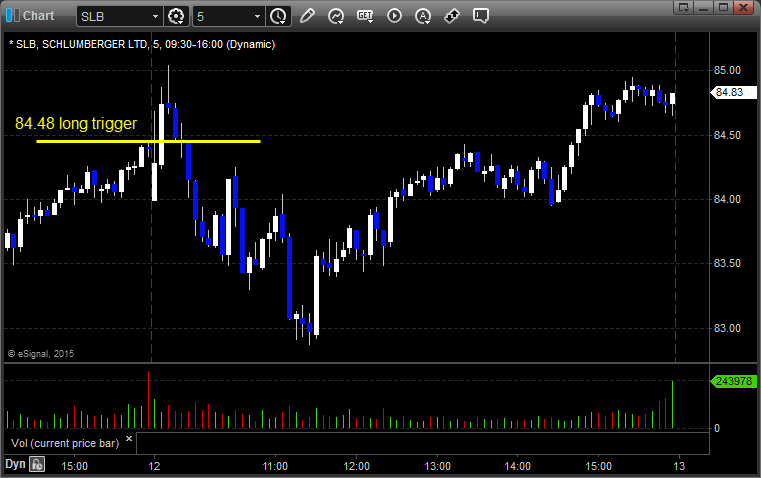Click the 83.50 price axis label
The height and width of the screenshot is (478, 761).
[x=727, y=264]
